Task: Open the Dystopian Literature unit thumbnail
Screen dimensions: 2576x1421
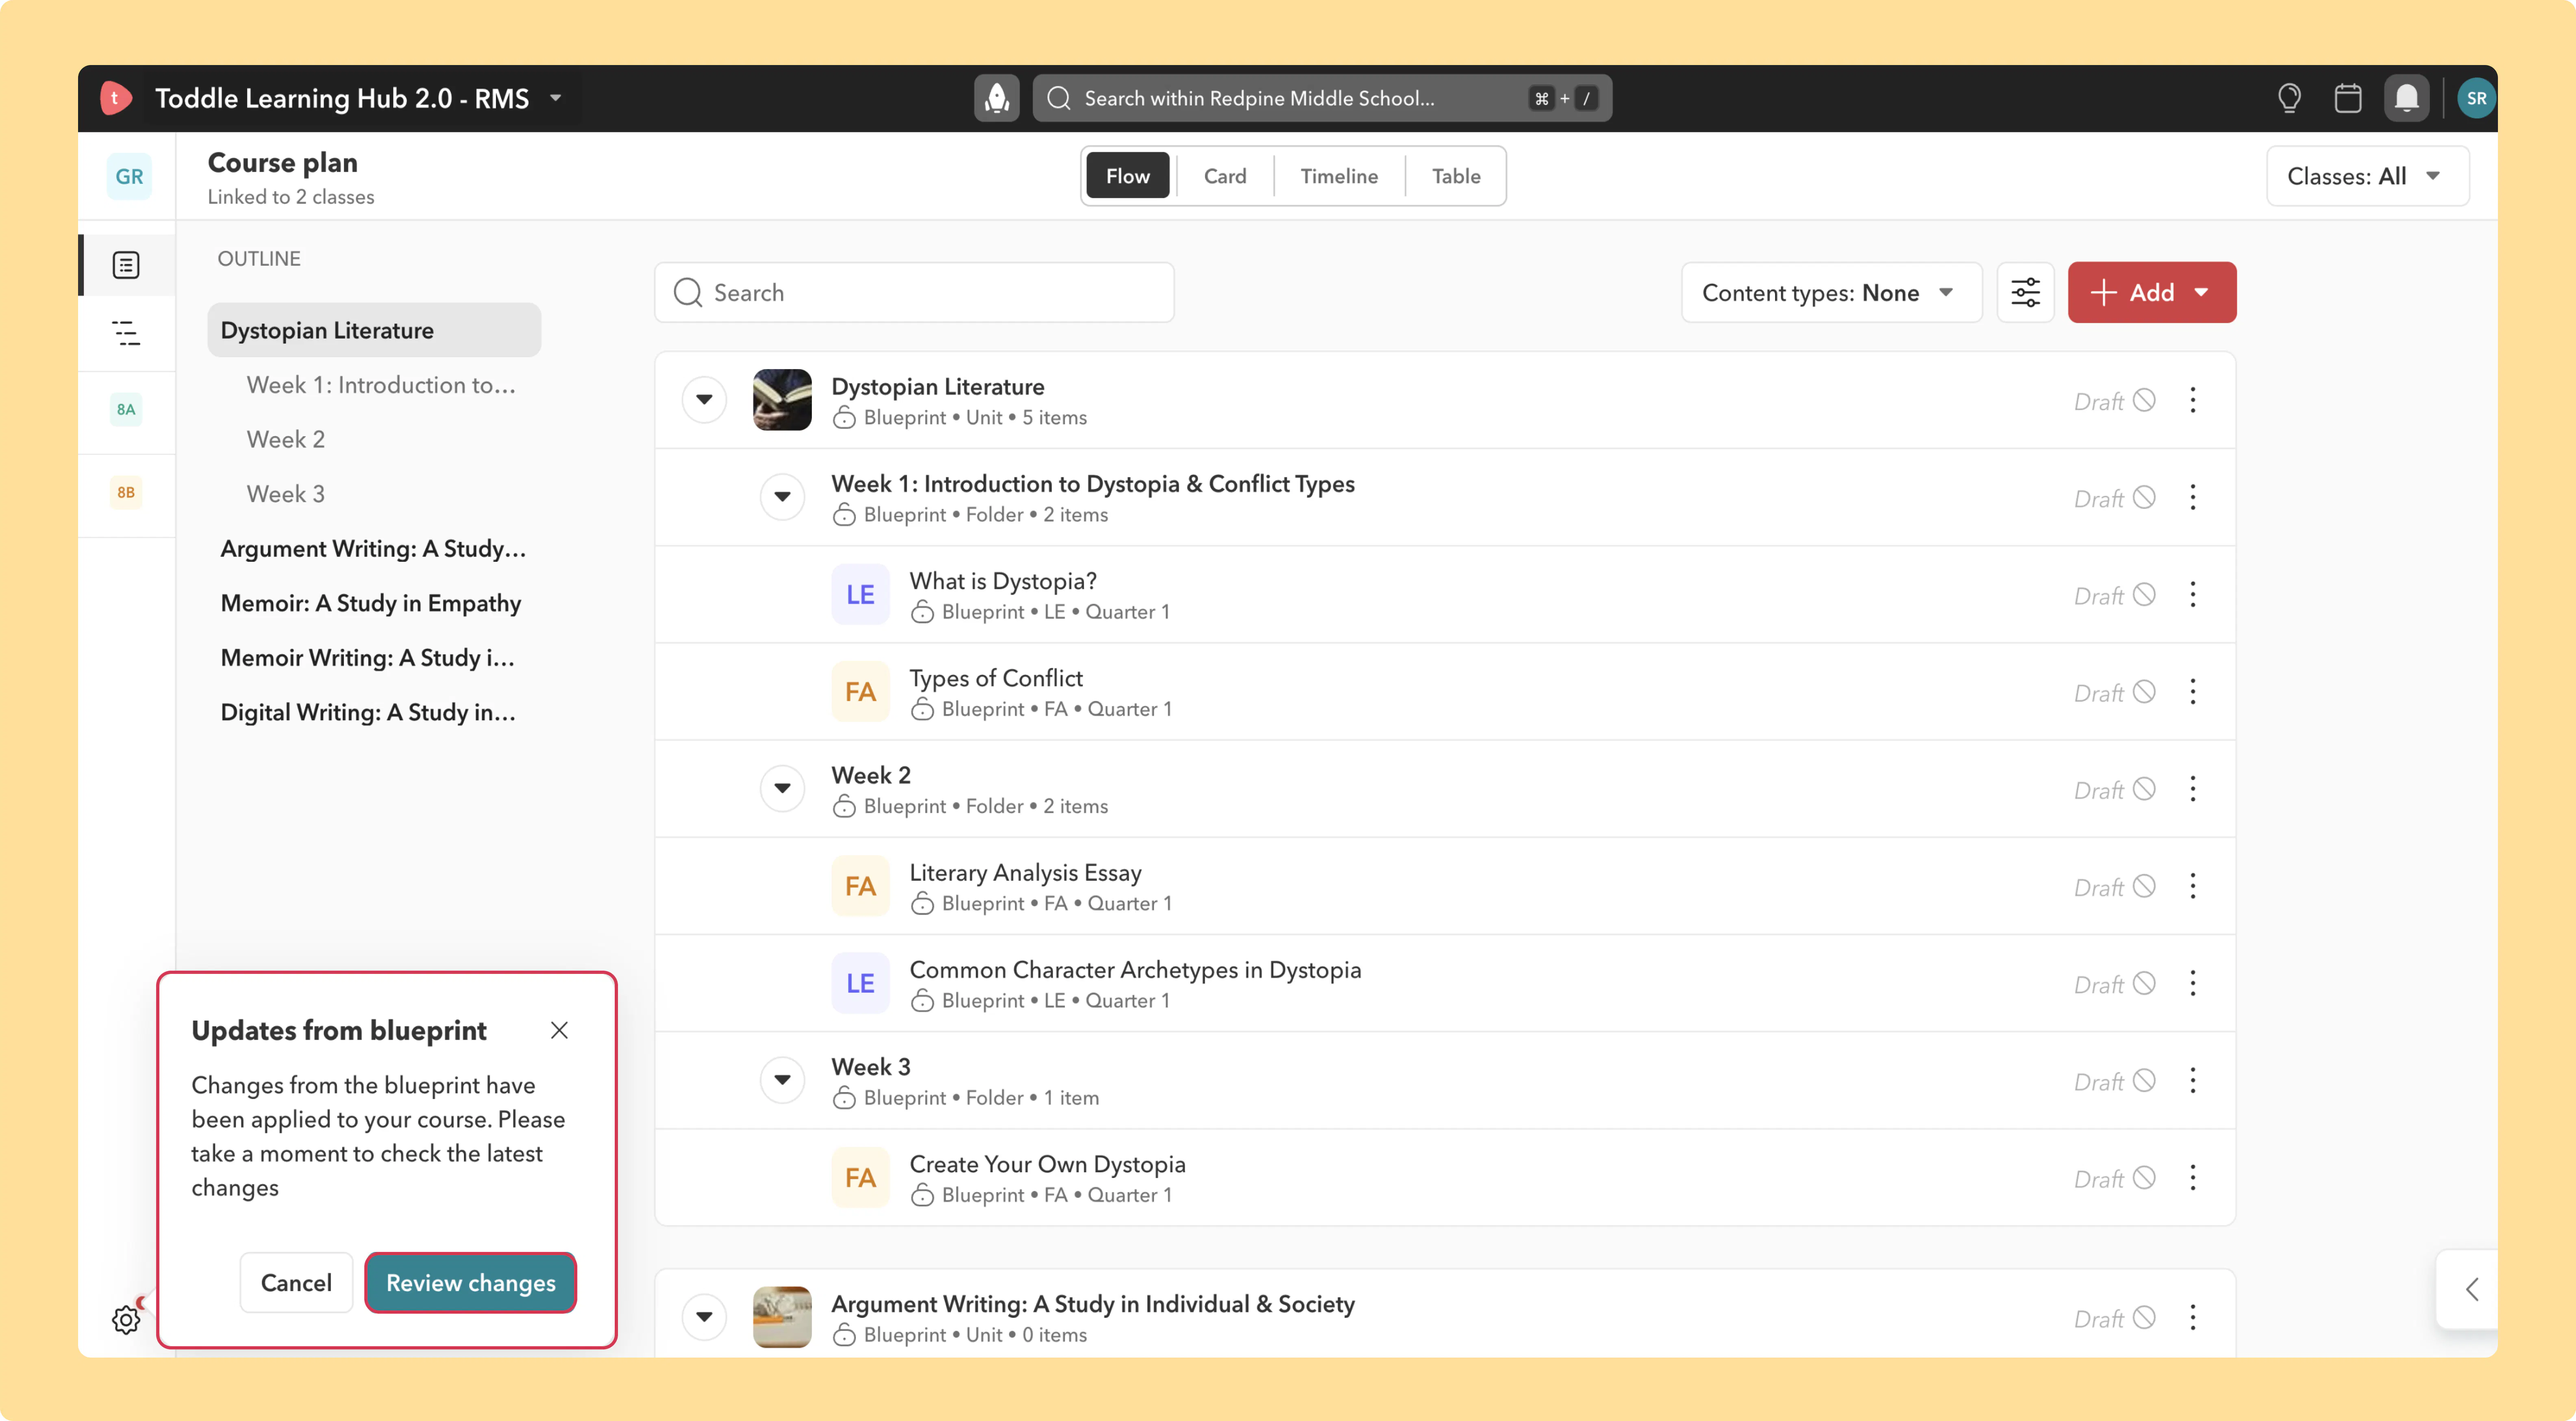Action: pyautogui.click(x=782, y=400)
